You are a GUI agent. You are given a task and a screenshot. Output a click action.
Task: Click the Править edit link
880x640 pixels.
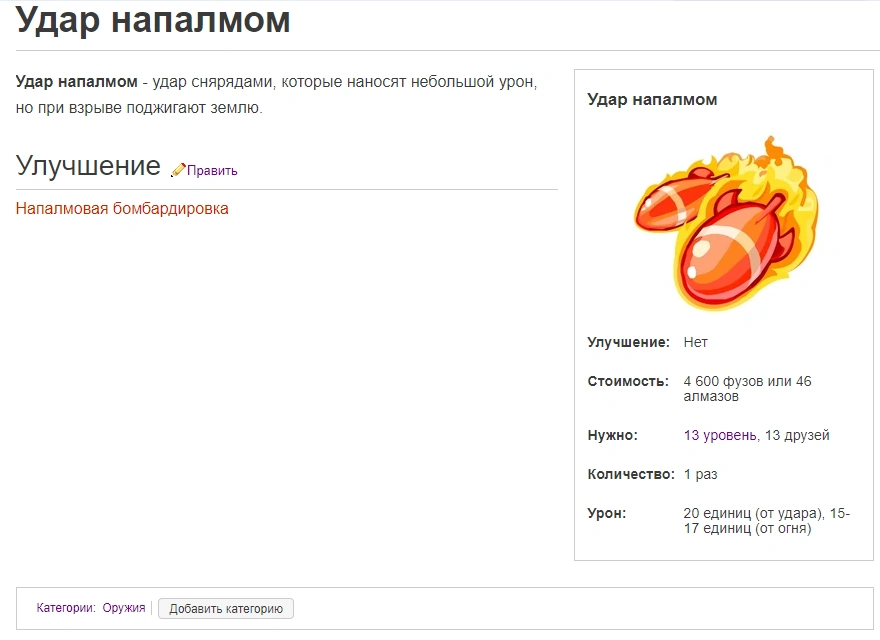(x=212, y=171)
